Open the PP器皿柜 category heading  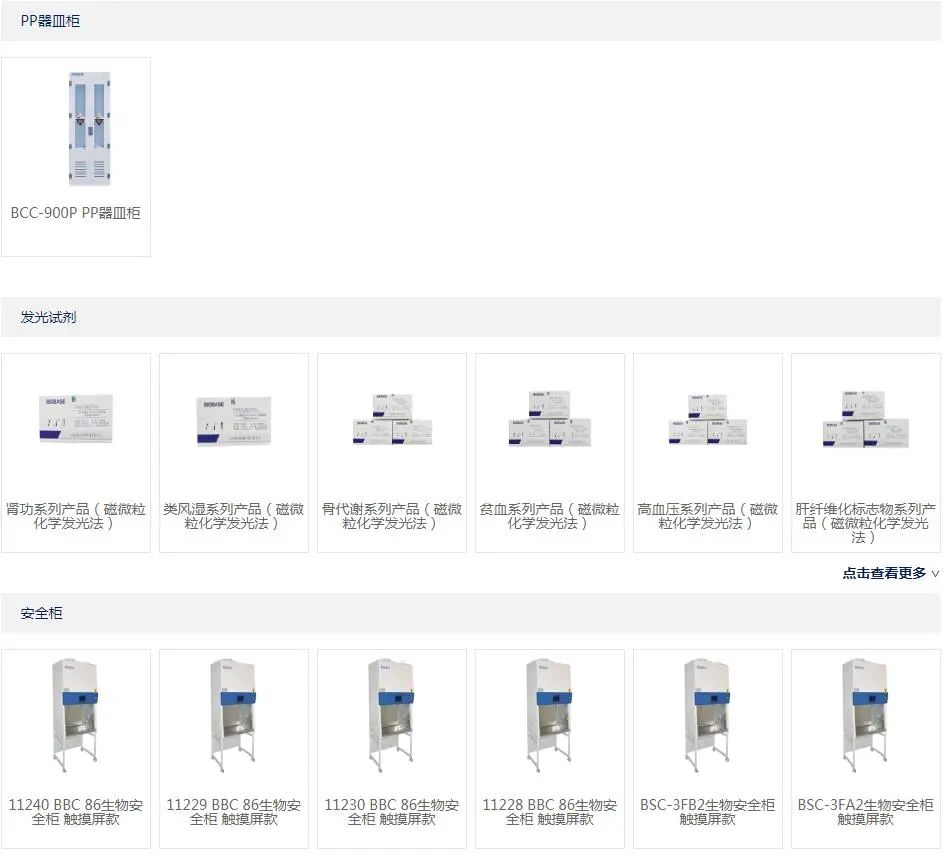tap(50, 21)
